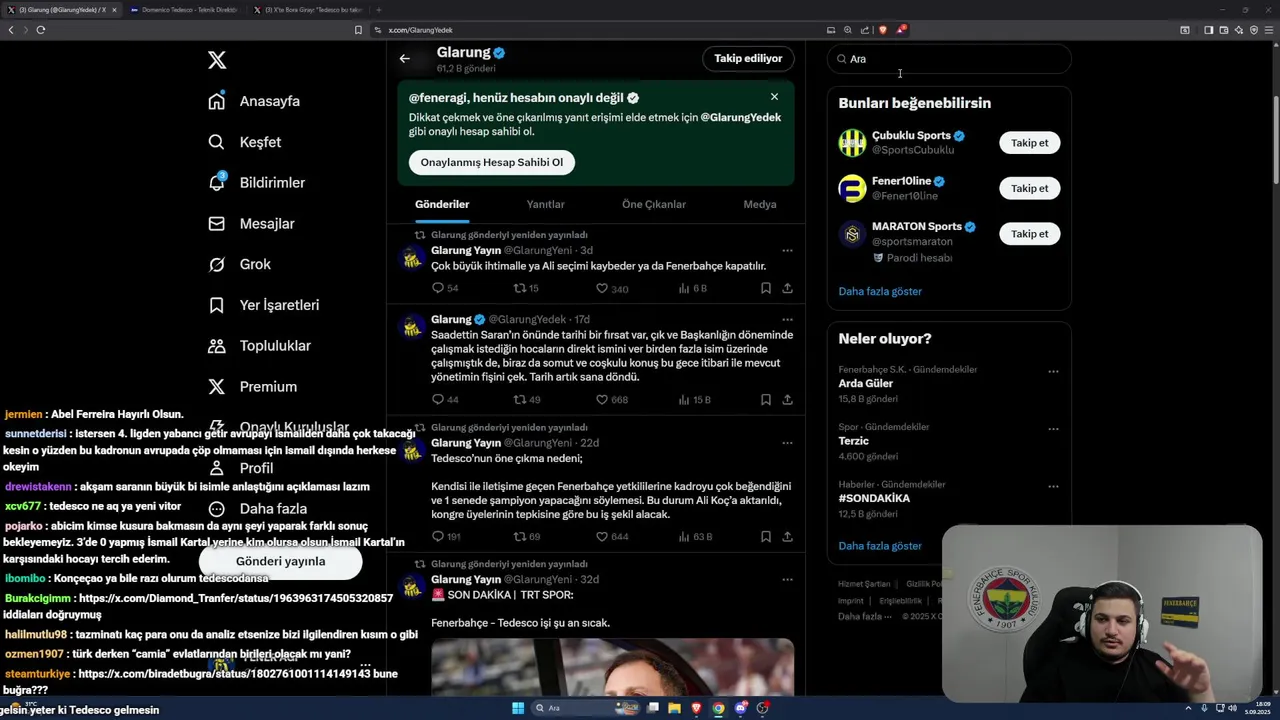Switch to the Yanıtlar tab
1280x720 pixels.
point(546,204)
